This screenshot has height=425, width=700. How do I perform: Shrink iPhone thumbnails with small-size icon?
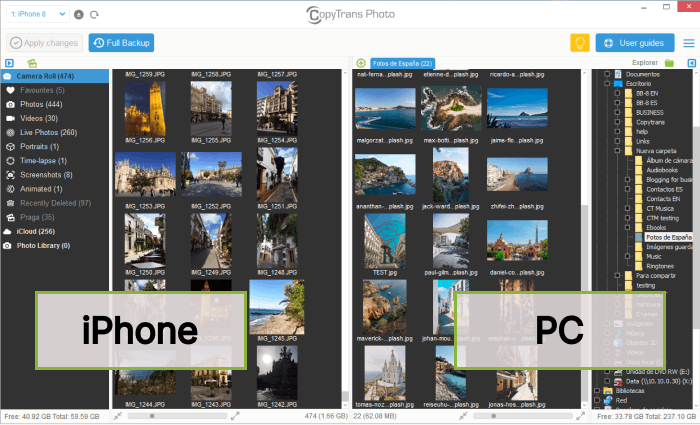(117, 416)
